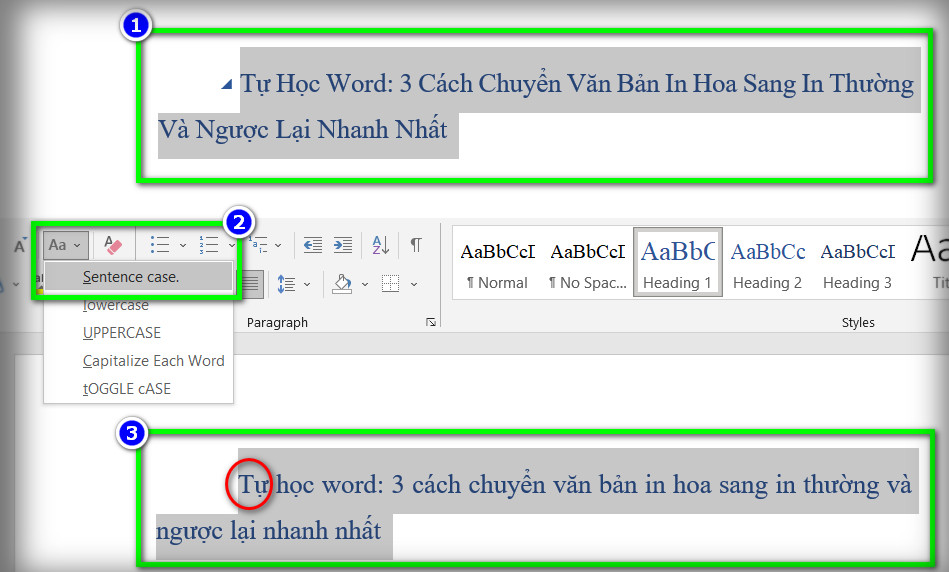Open the Bullets dropdown arrow
The image size is (949, 572).
(183, 246)
